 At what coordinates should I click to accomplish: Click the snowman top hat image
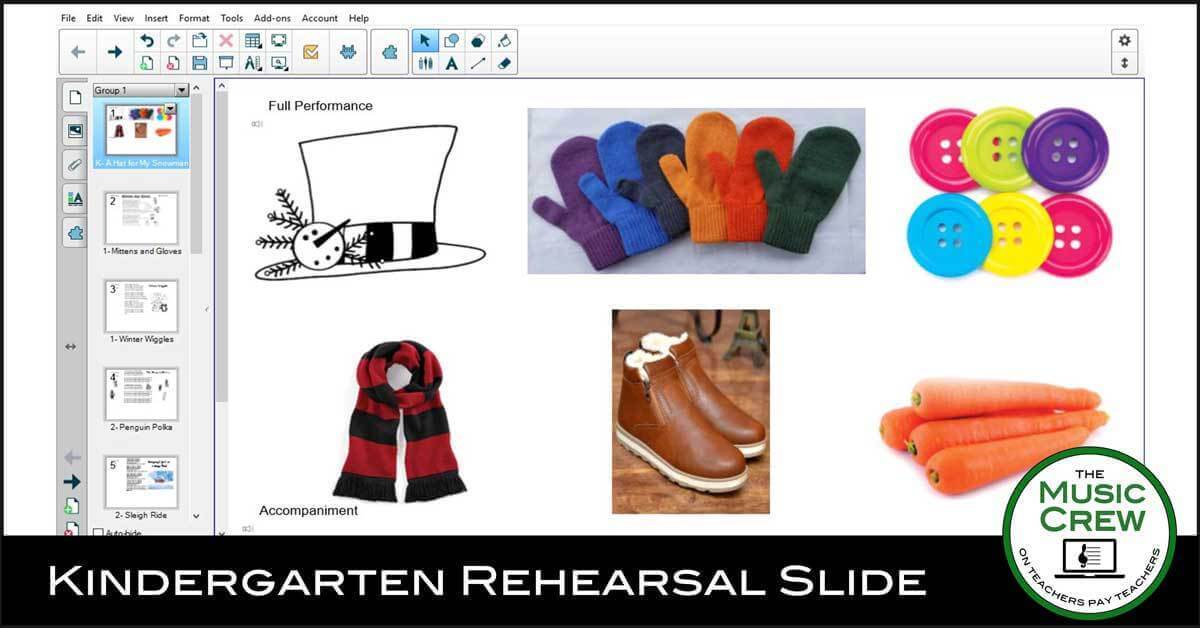pos(369,202)
